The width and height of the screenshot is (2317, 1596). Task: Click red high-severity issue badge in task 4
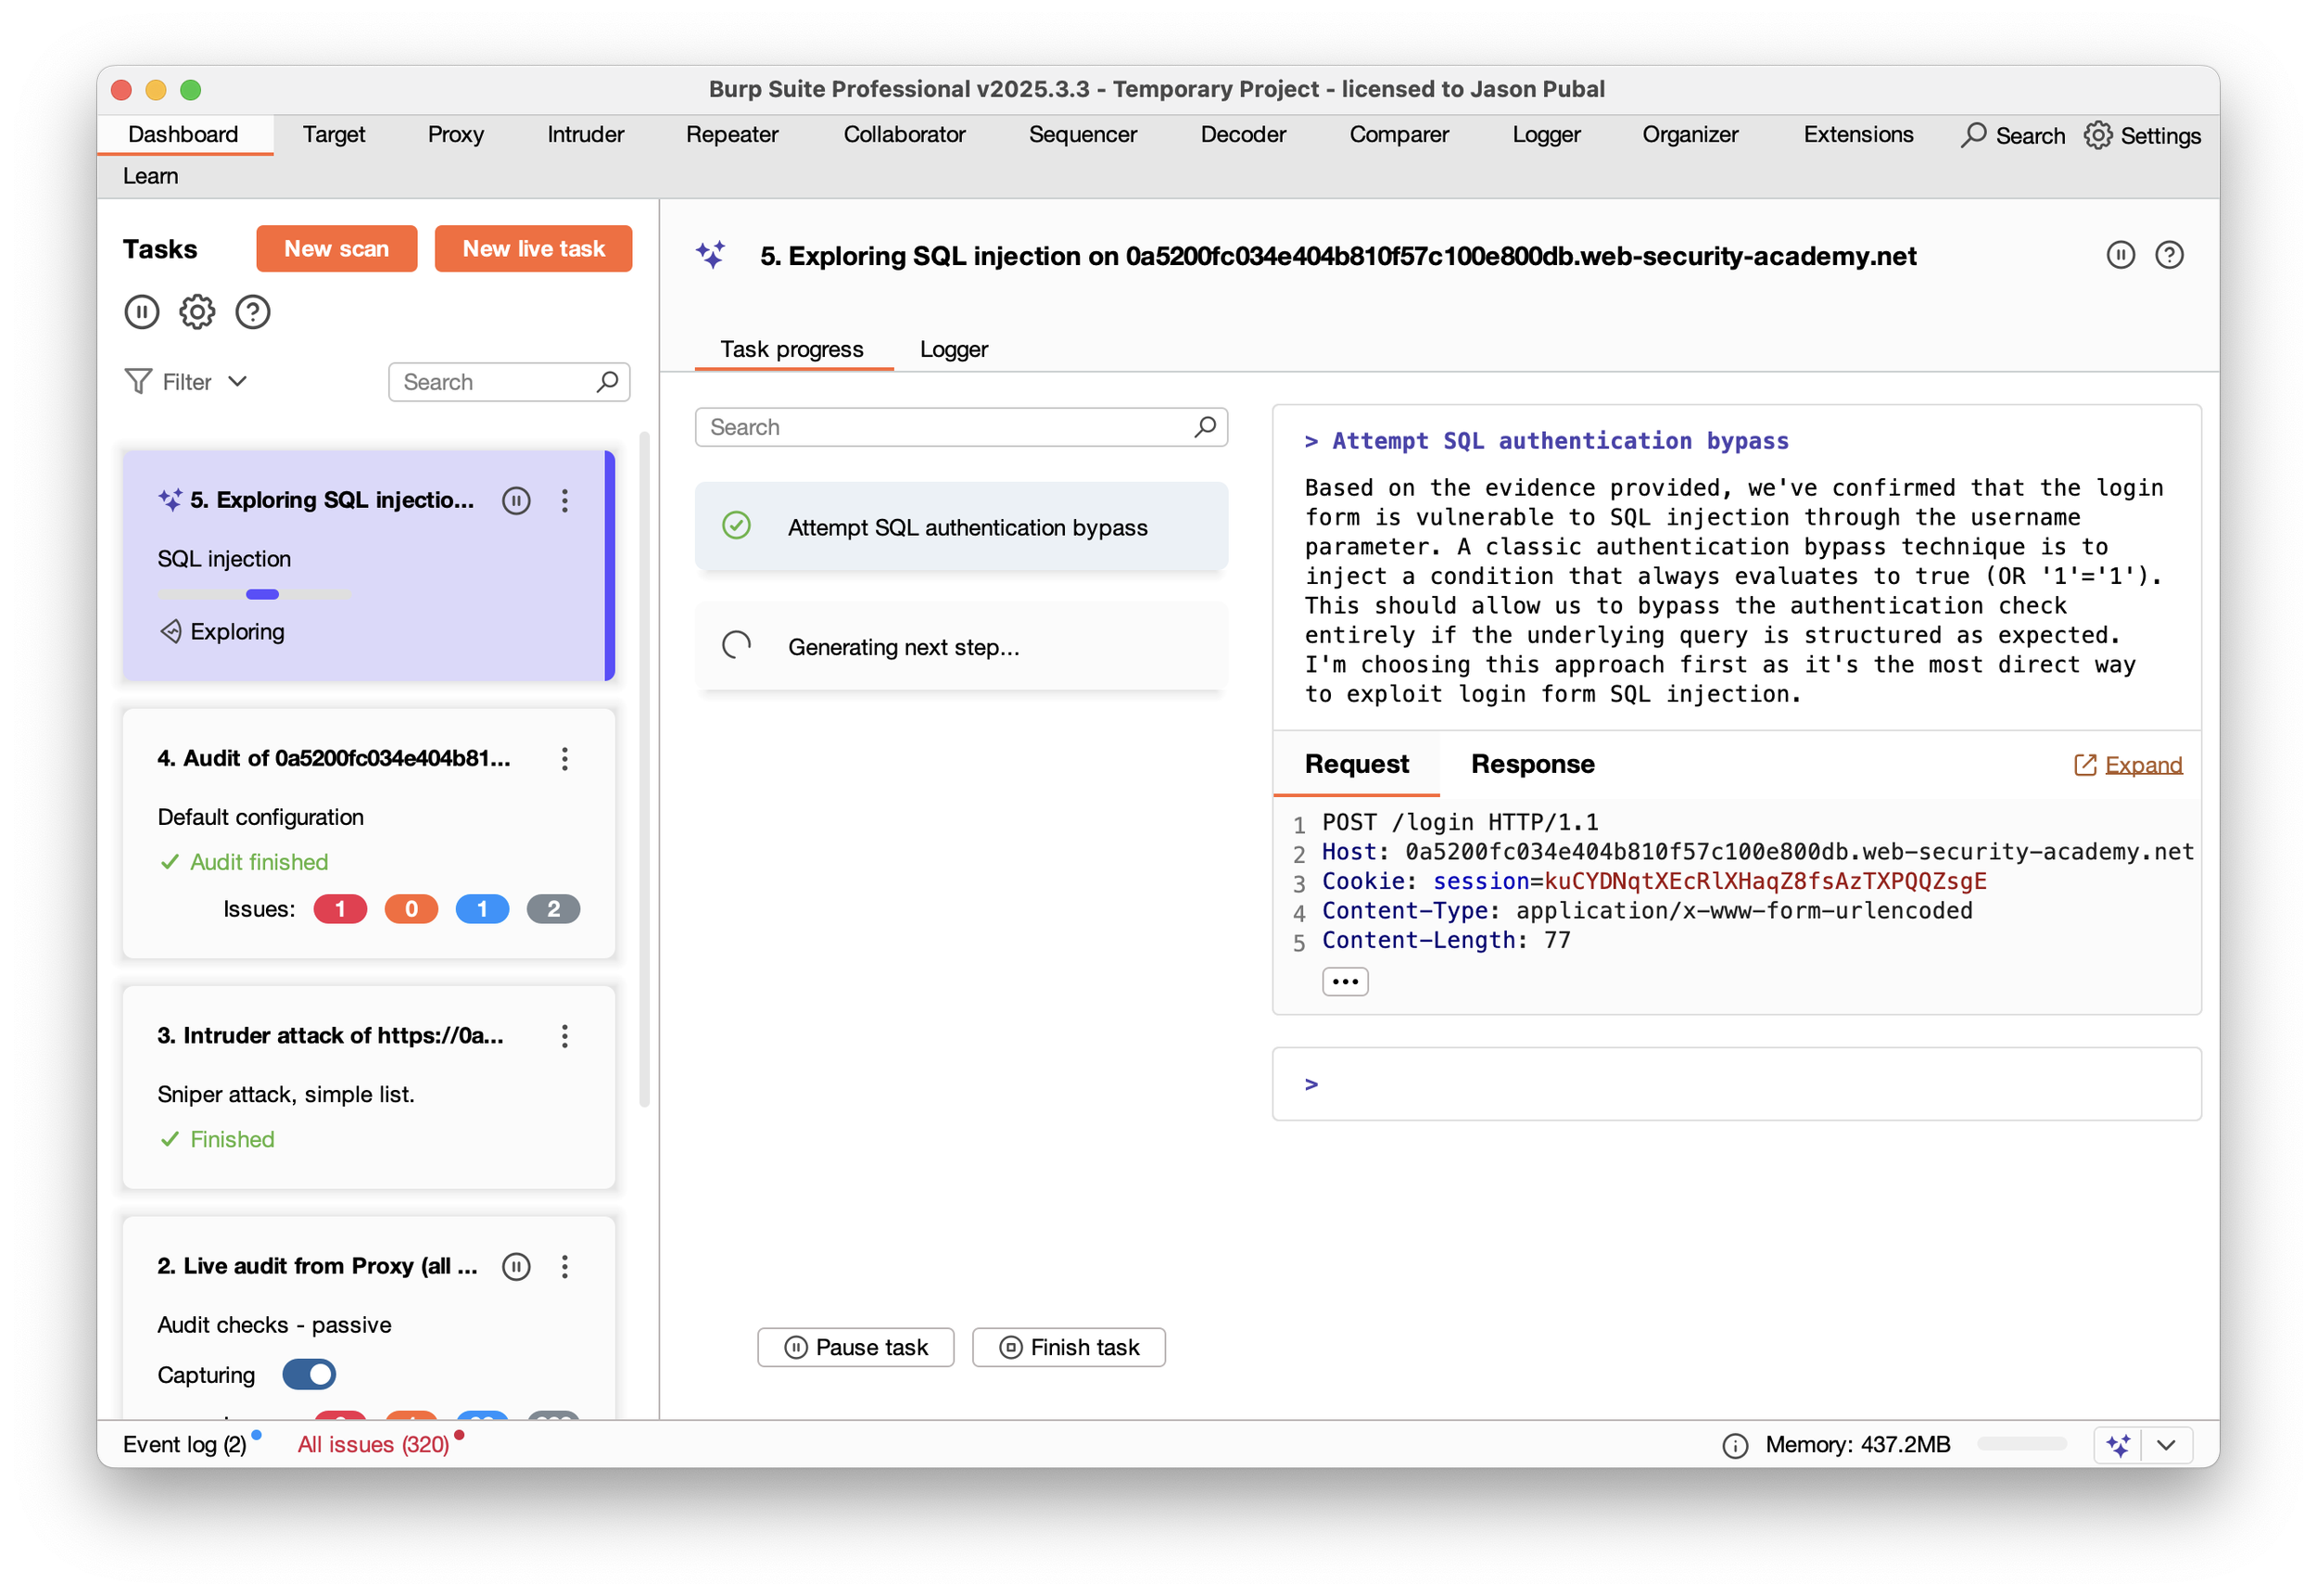[x=340, y=910]
